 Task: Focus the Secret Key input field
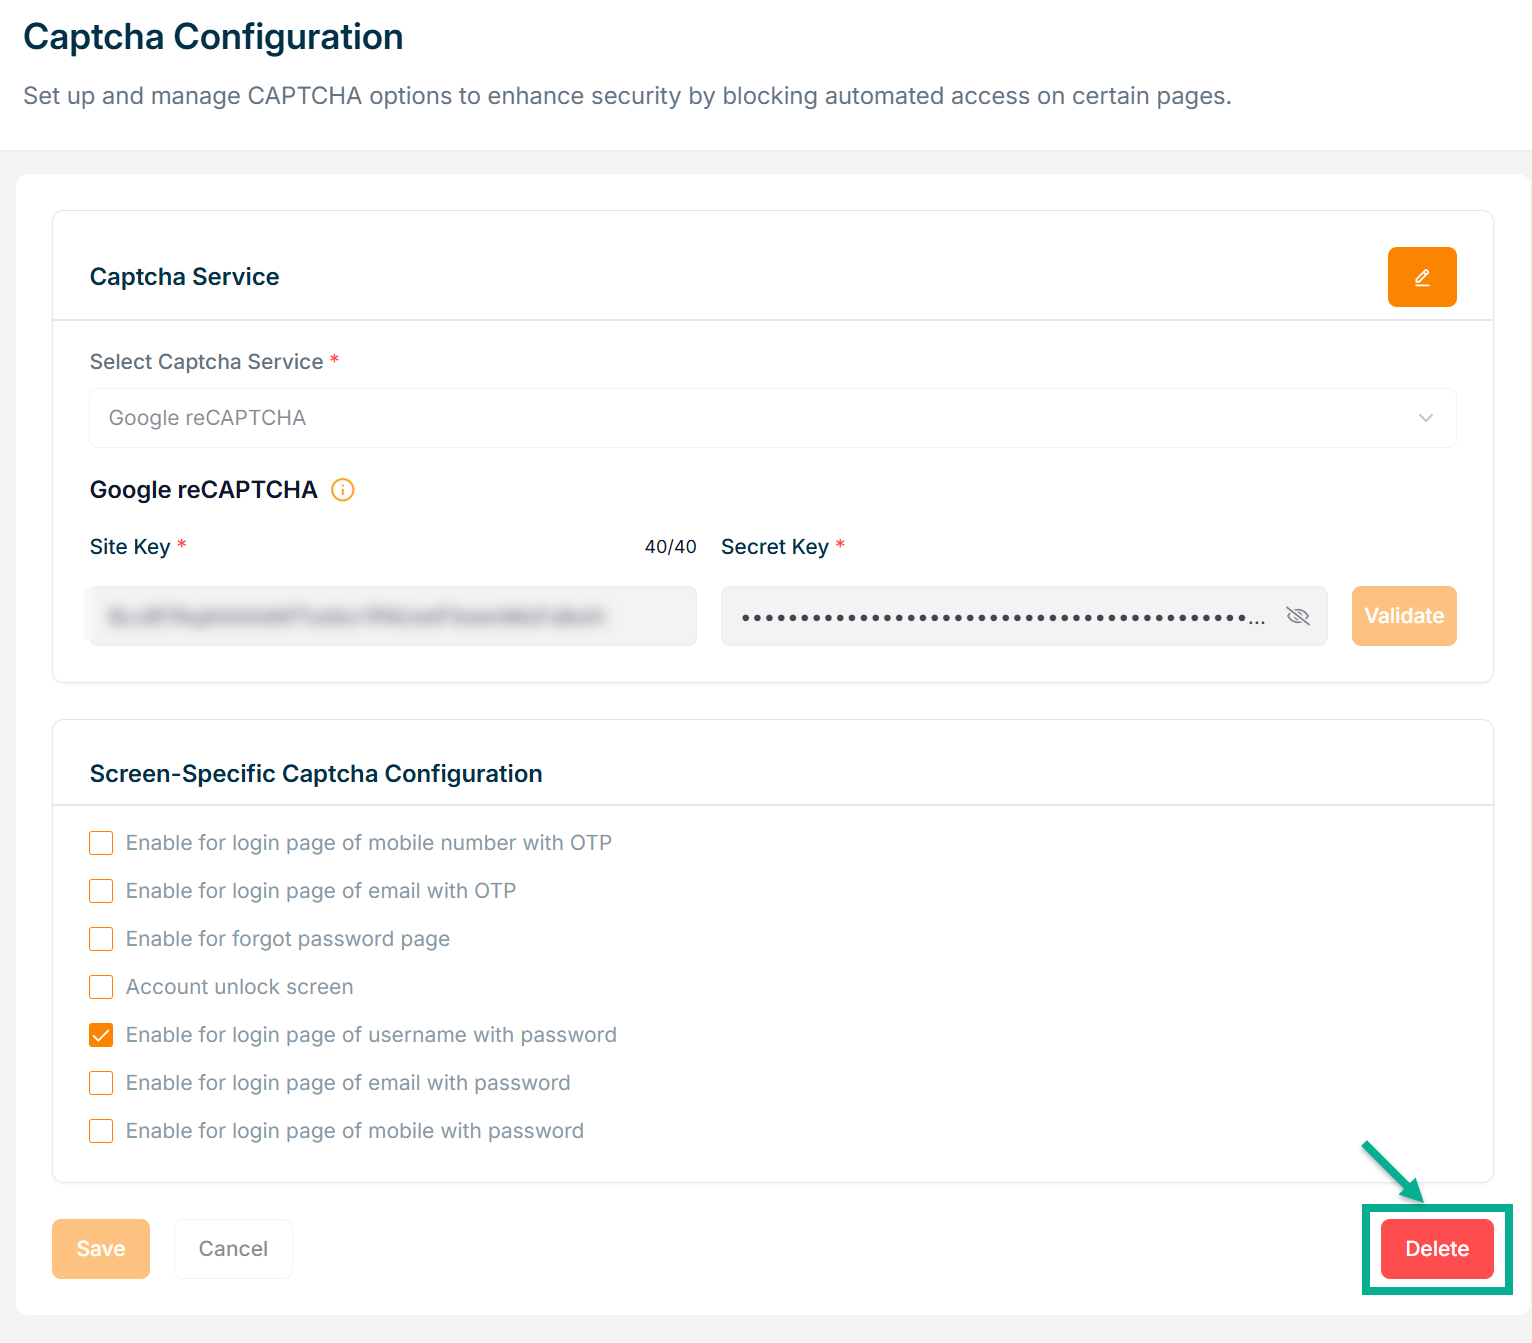[x=1000, y=616]
